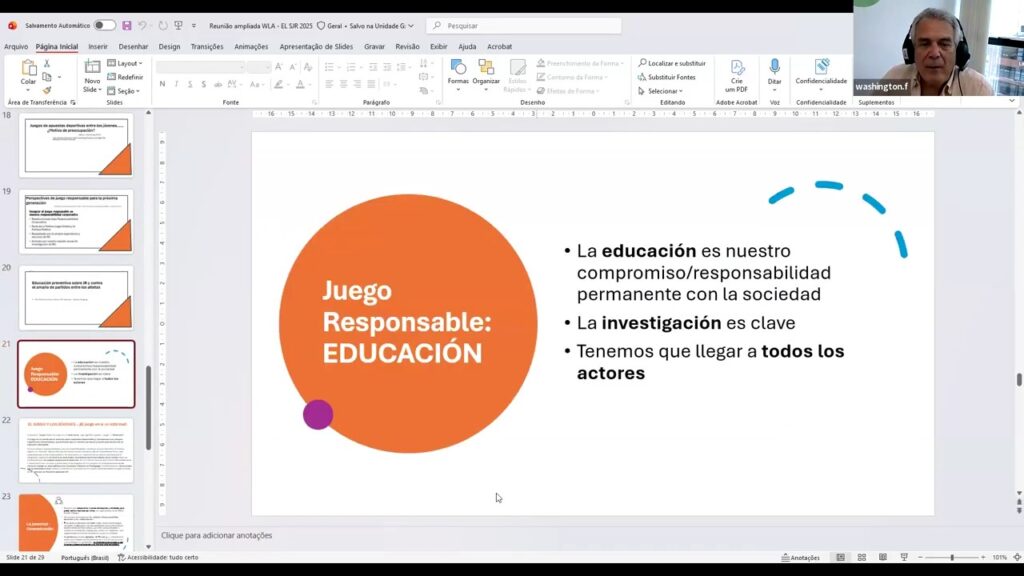Open the Inserir ribbon tab
The width and height of the screenshot is (1024, 576).
(x=98, y=46)
